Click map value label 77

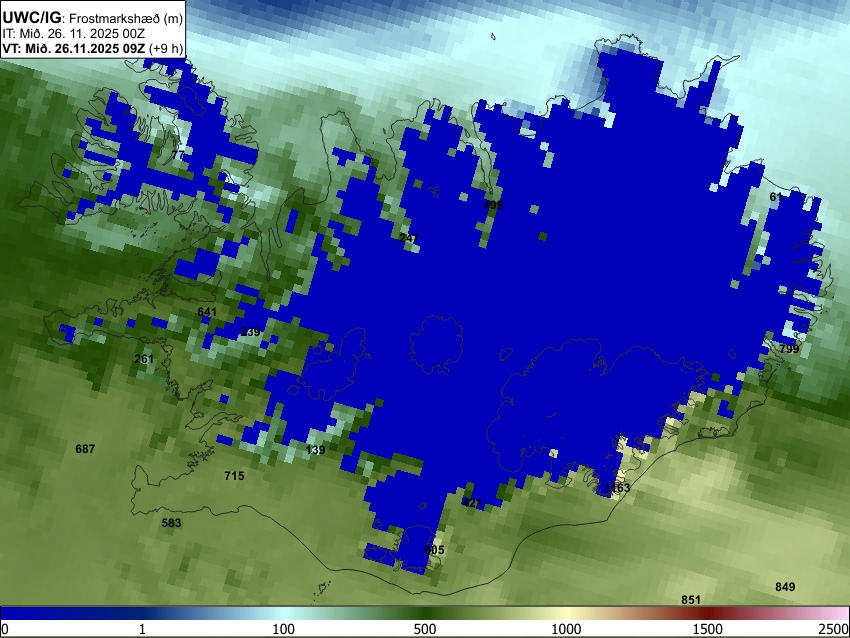[x=178, y=155]
